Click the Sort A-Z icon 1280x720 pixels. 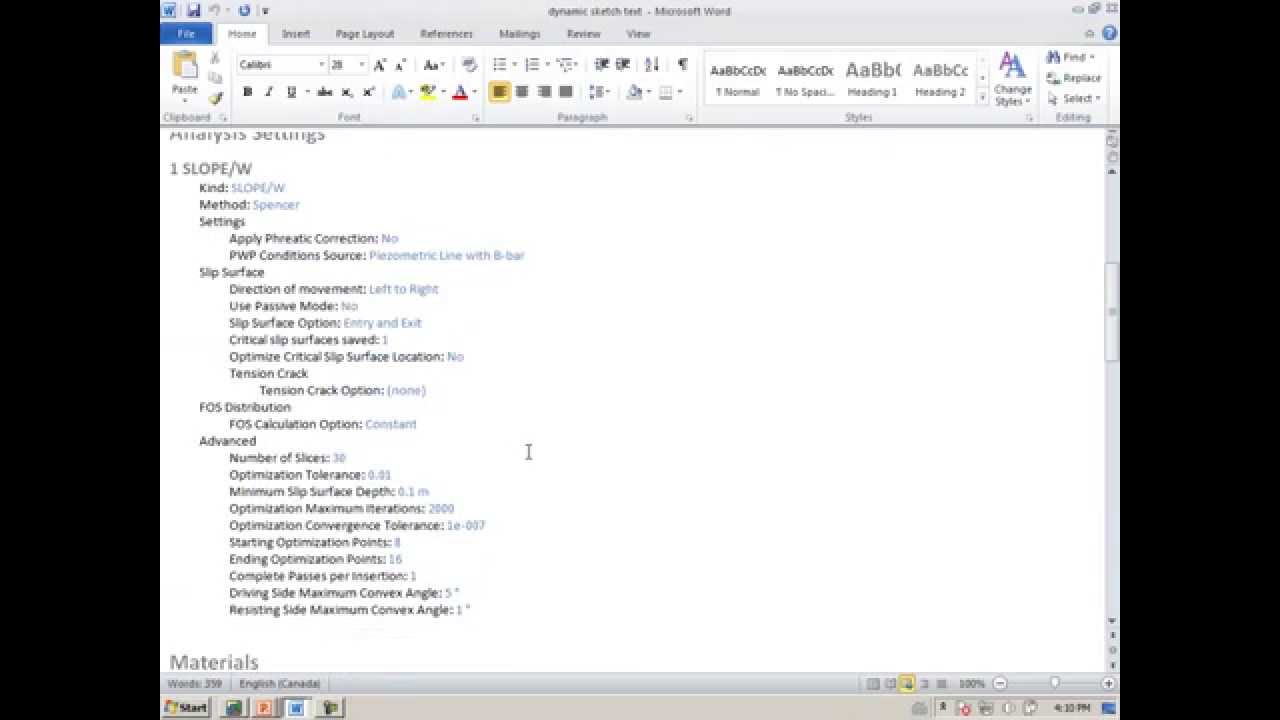tap(652, 65)
